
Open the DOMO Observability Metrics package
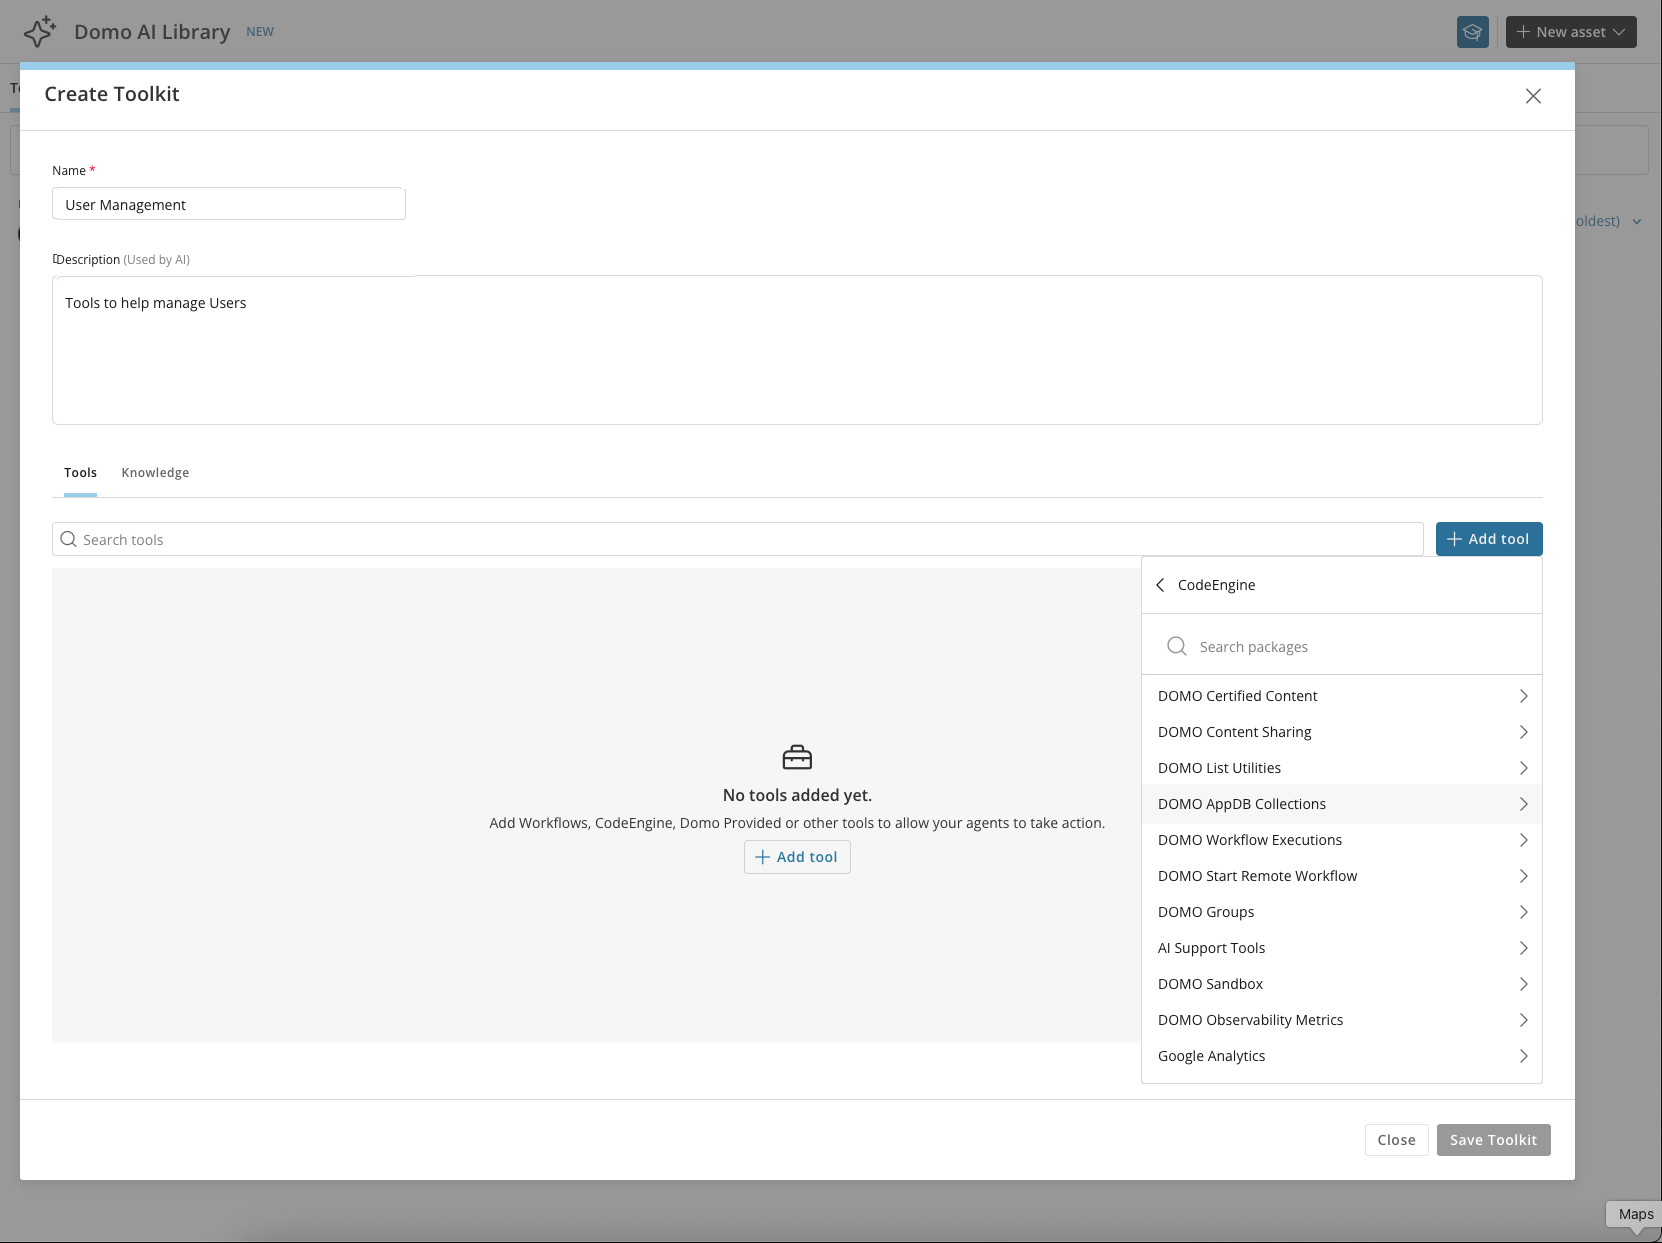point(1342,1020)
